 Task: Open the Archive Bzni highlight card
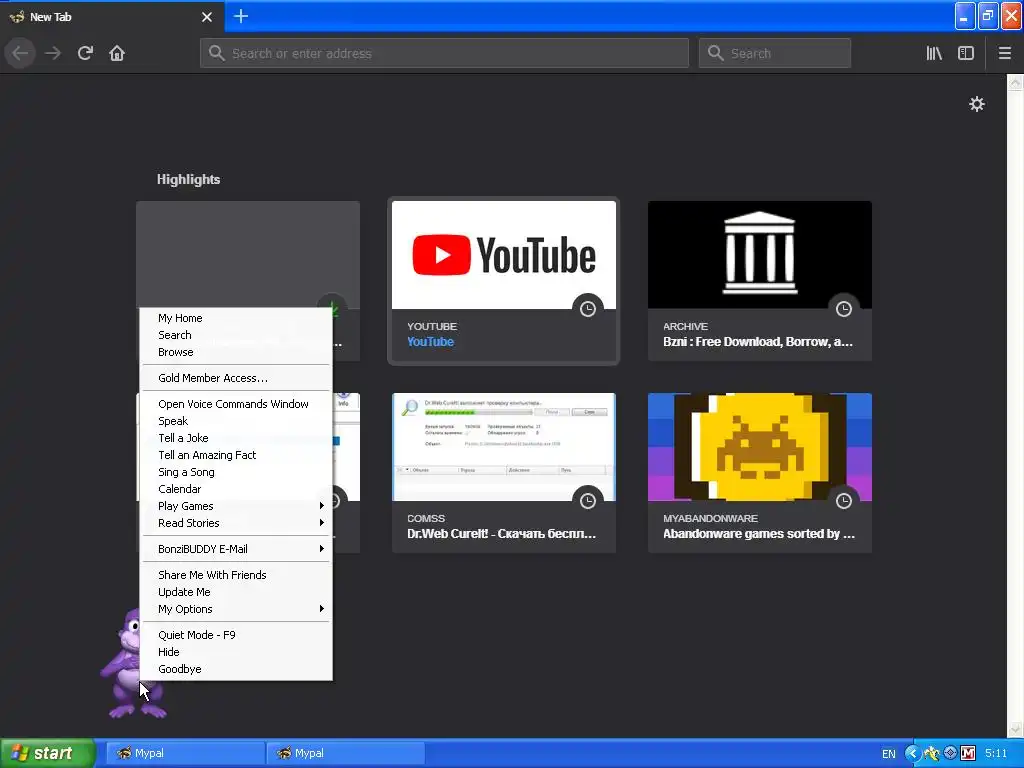pos(760,281)
